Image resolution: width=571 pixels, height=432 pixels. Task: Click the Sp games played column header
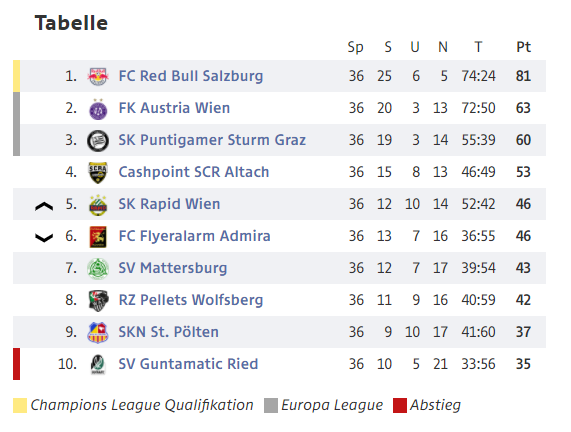[x=355, y=47]
